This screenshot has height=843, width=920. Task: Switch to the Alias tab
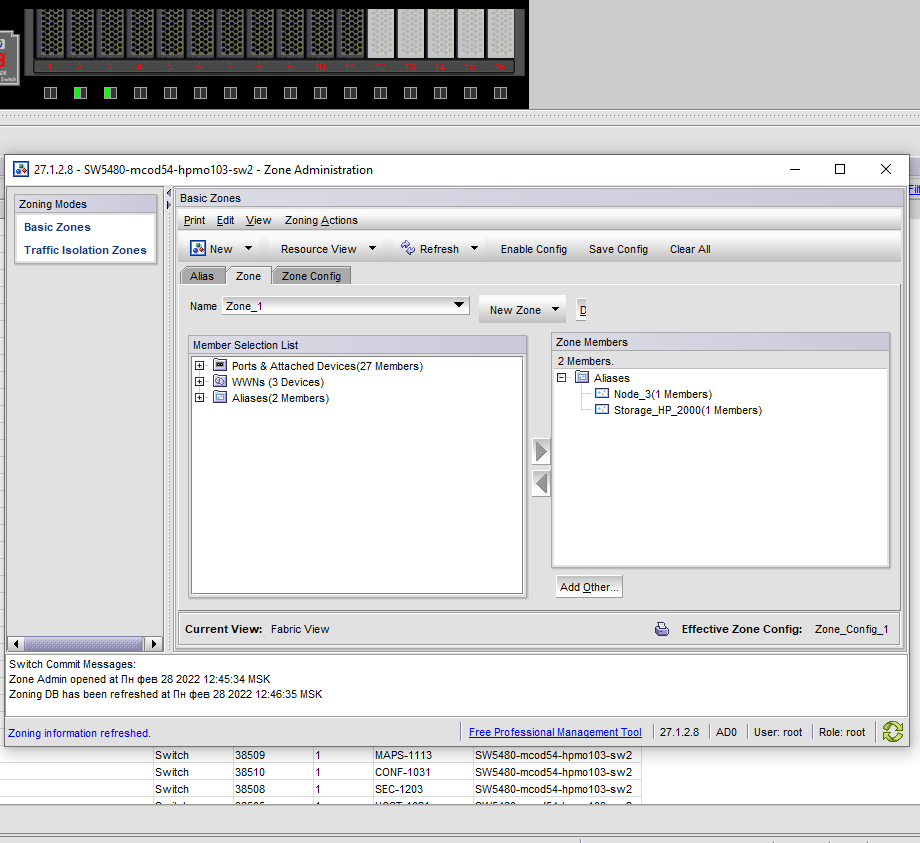pos(202,276)
